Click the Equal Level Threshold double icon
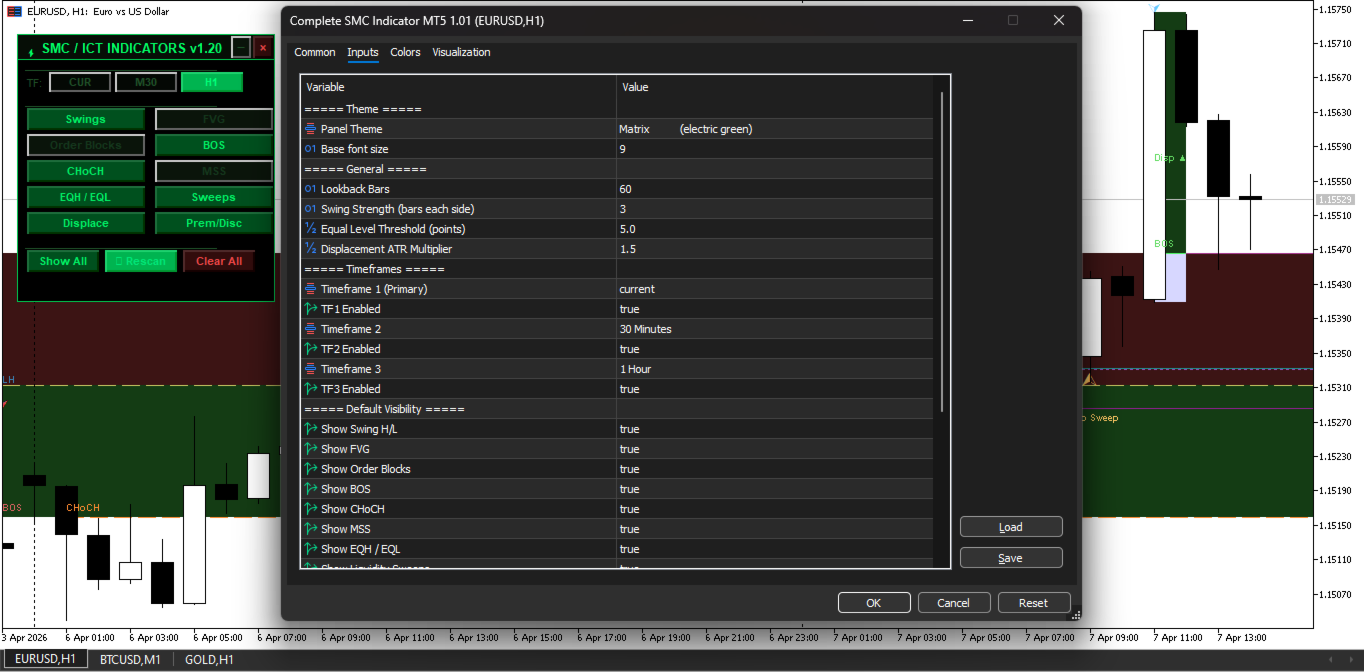The image size is (1364, 672). [310, 229]
